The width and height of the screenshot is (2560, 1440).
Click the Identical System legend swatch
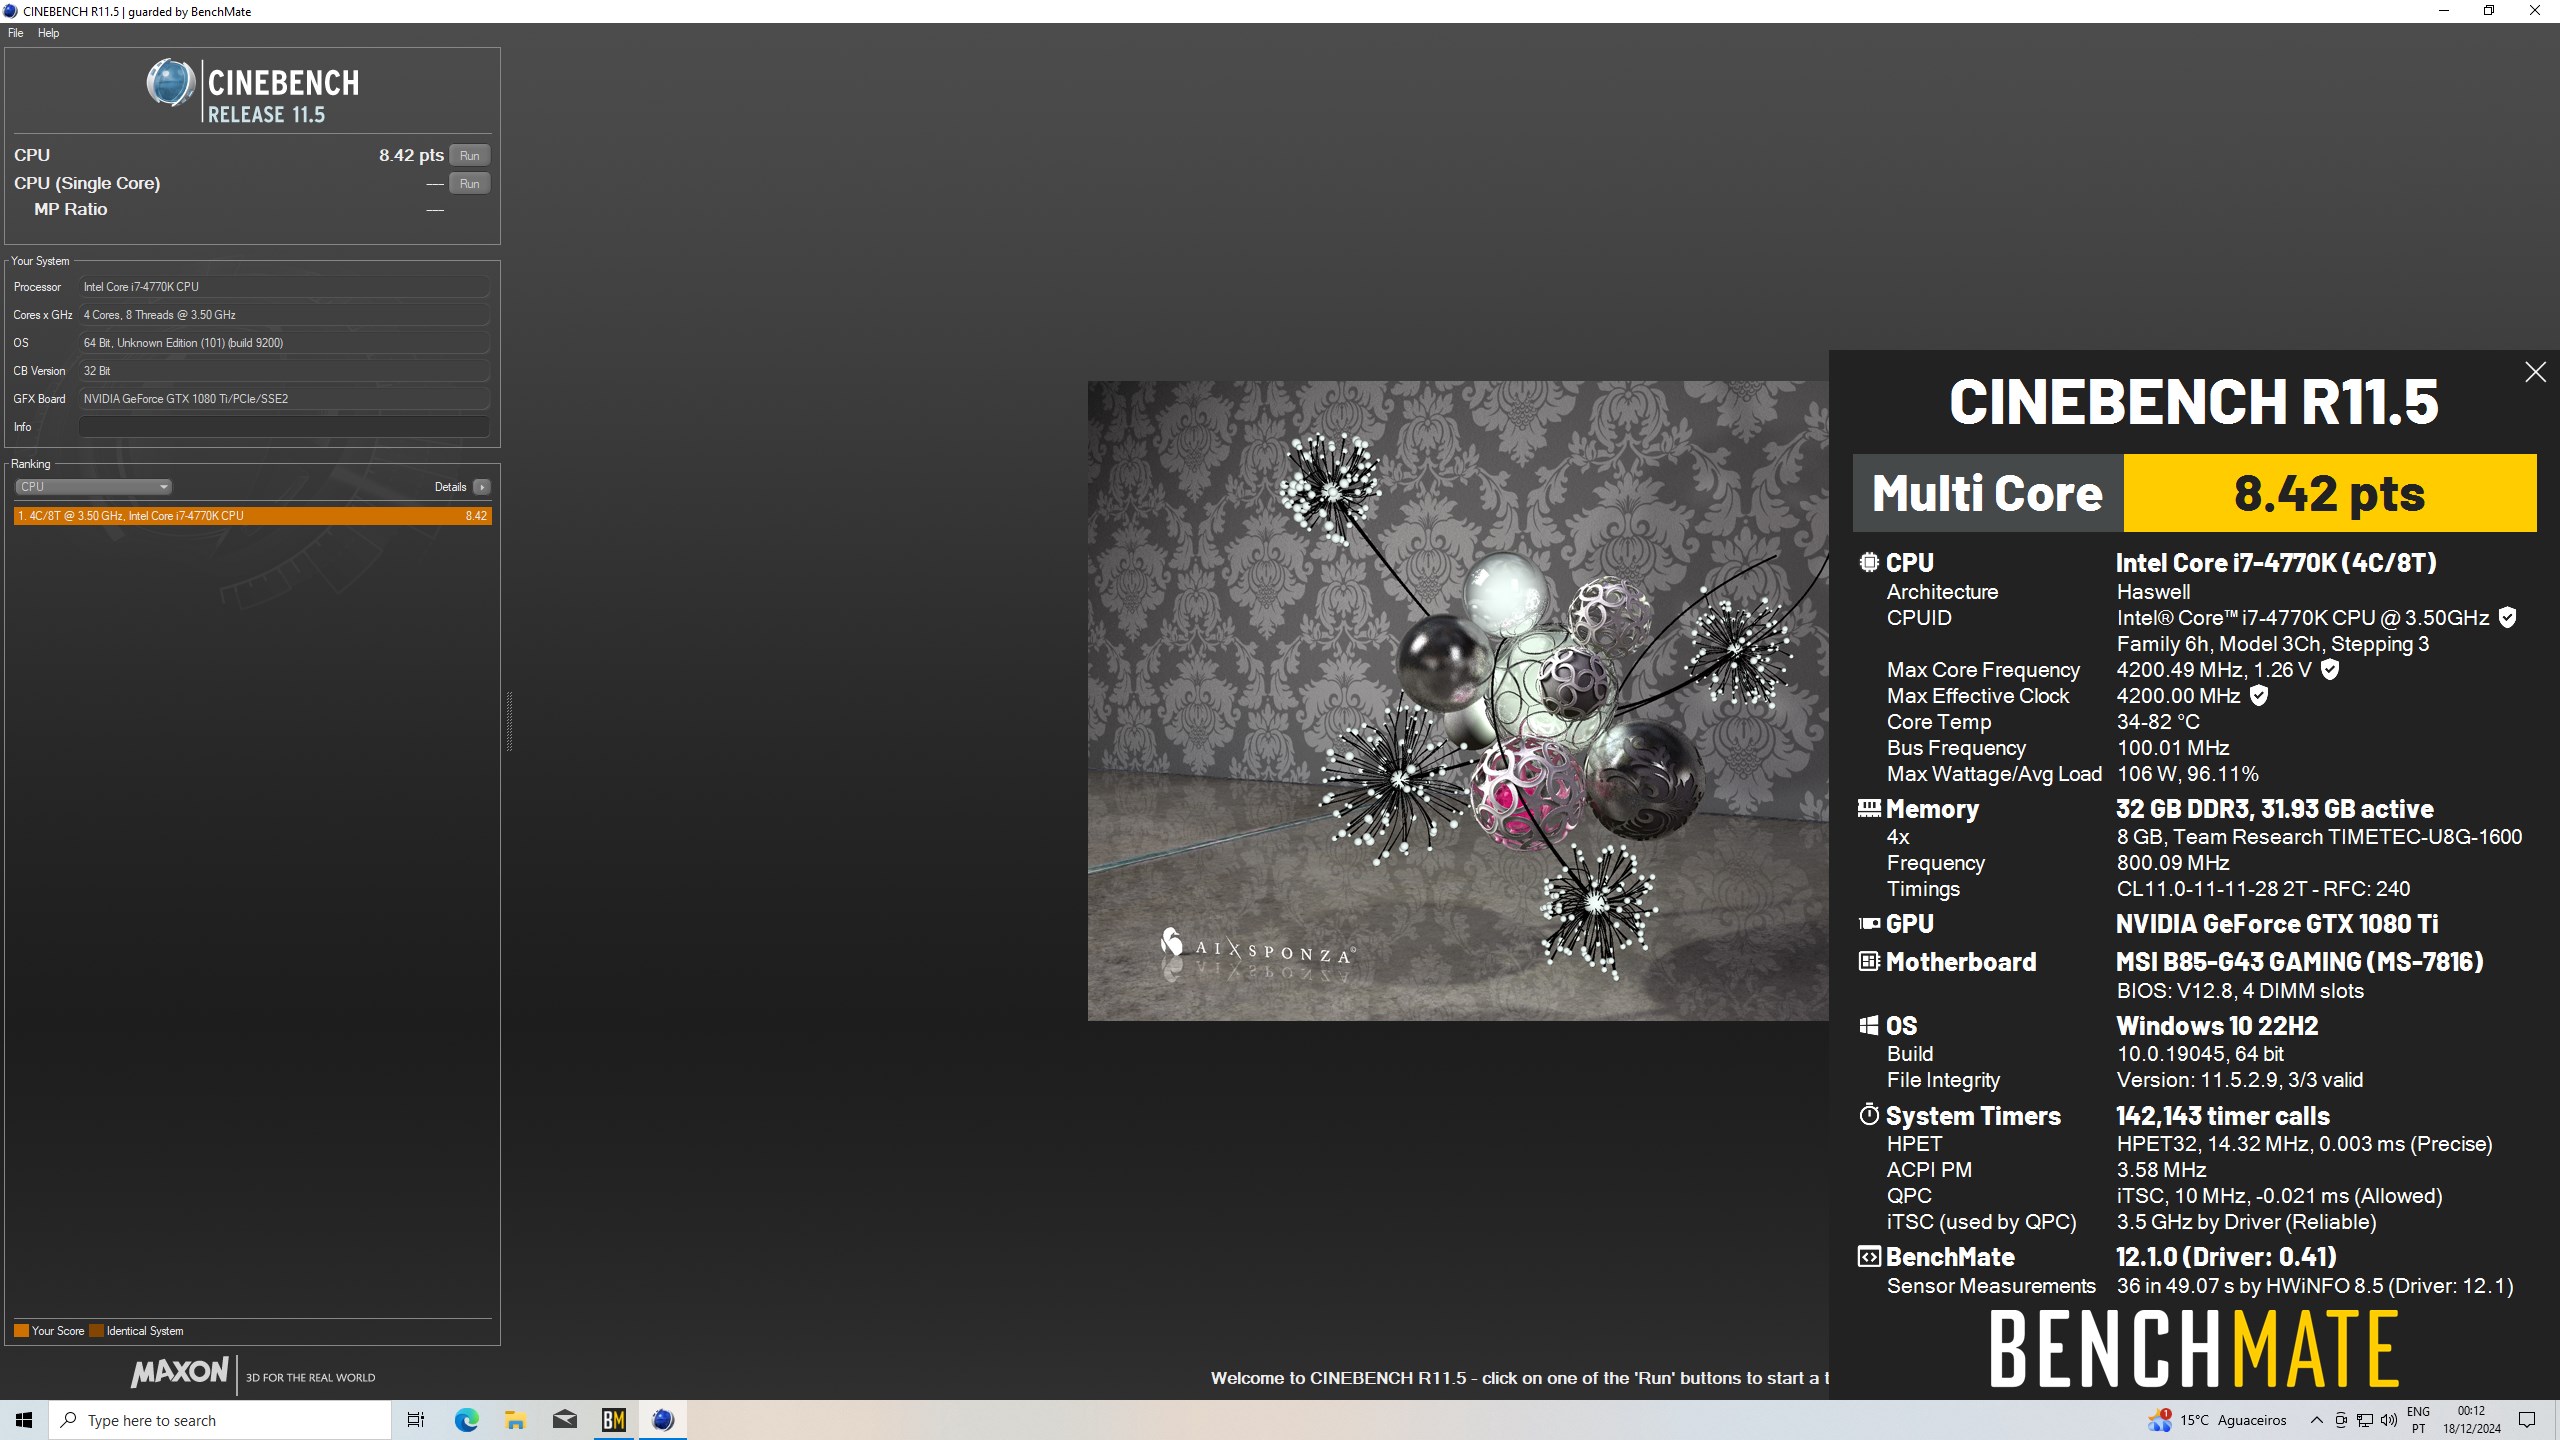(96, 1331)
